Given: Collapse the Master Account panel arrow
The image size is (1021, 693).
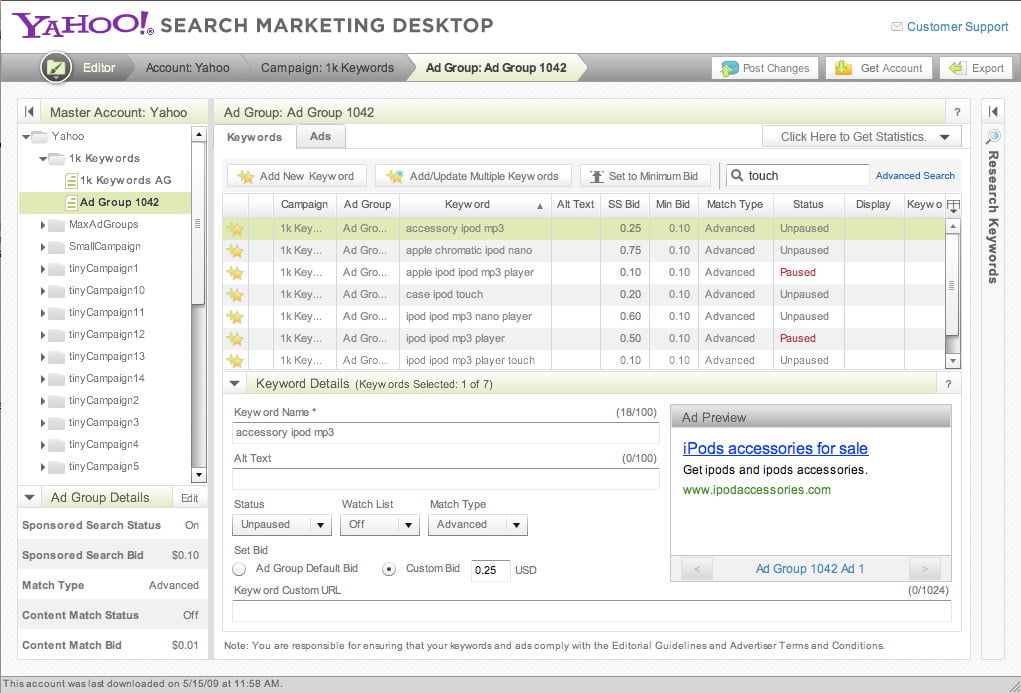Looking at the screenshot, I should point(30,112).
